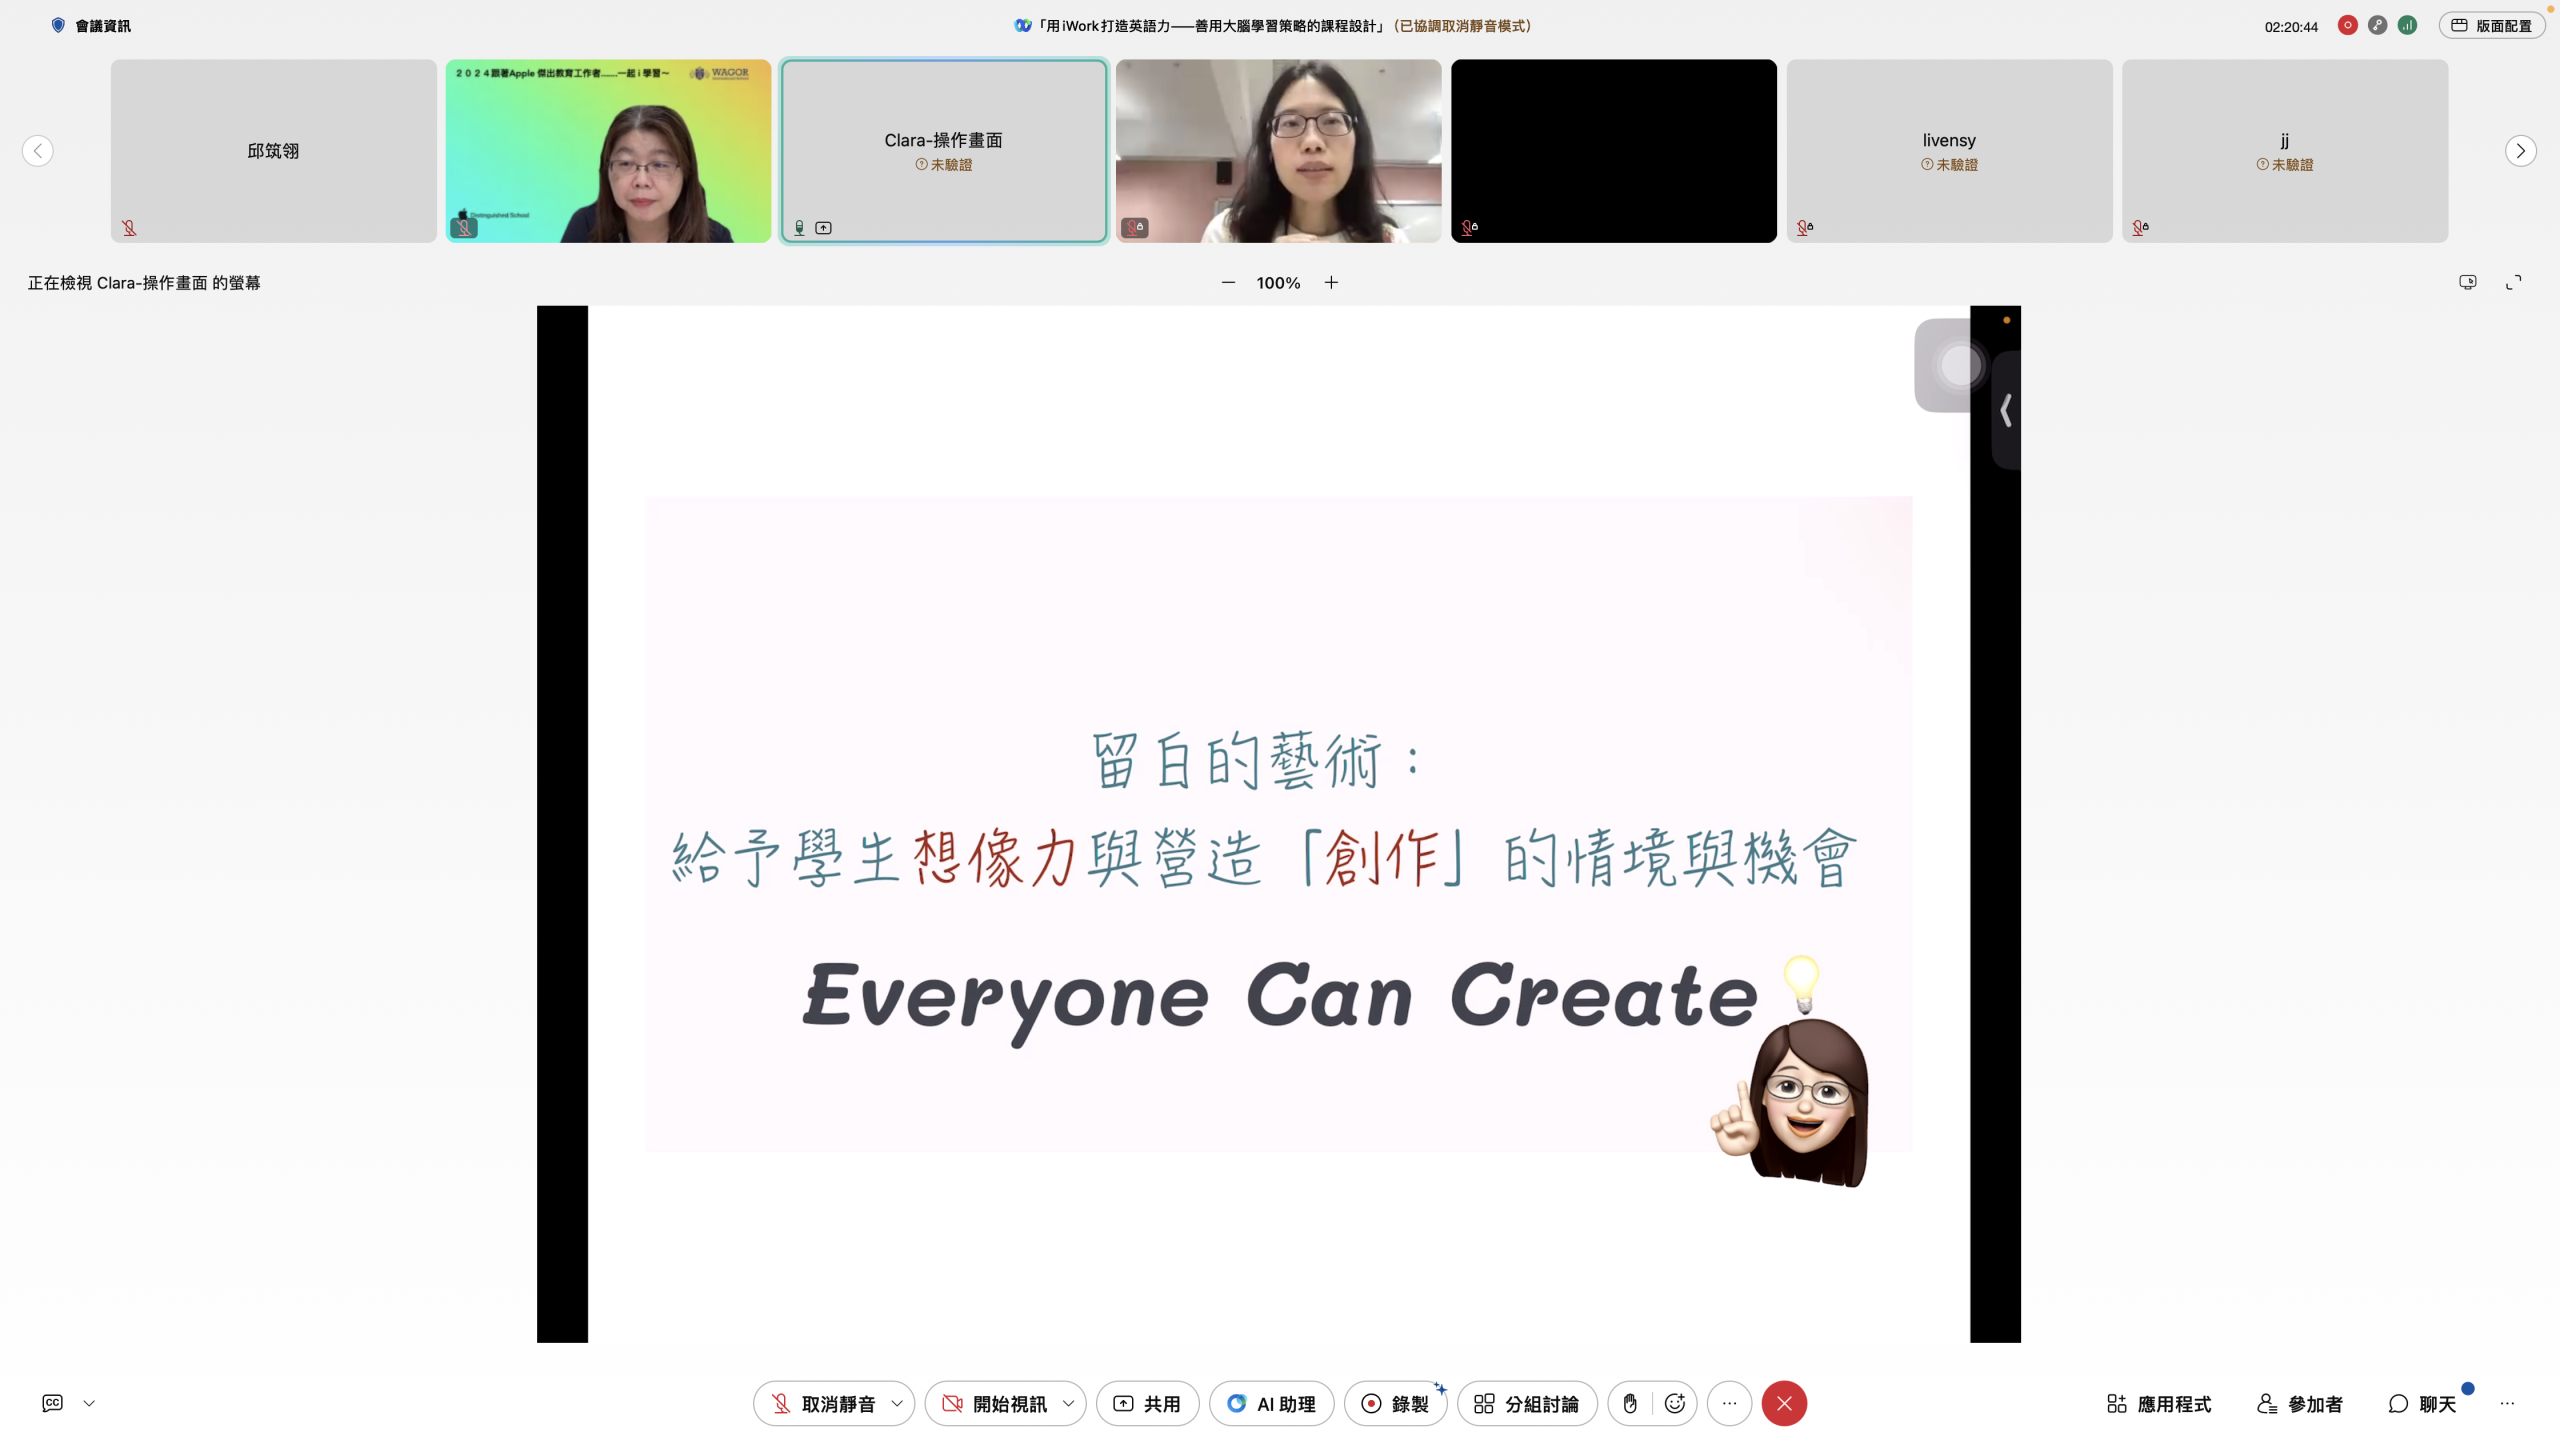Open the emoji reactions icon

1675,1403
